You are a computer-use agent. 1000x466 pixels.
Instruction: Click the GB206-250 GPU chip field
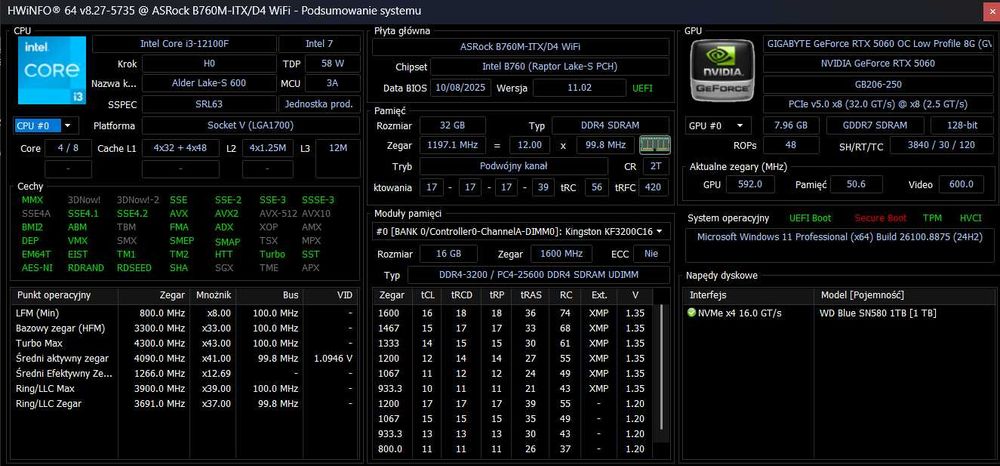coord(878,84)
